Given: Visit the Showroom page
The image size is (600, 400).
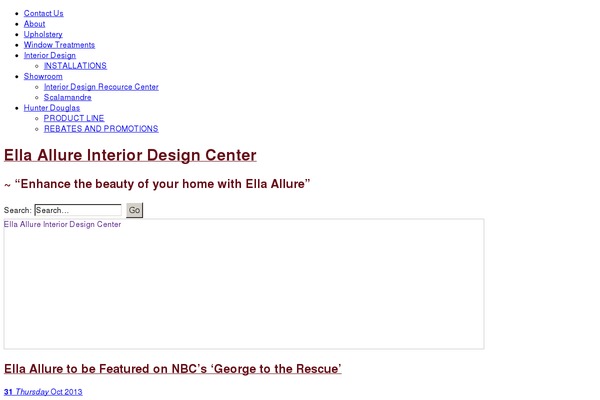Looking at the screenshot, I should point(43,76).
